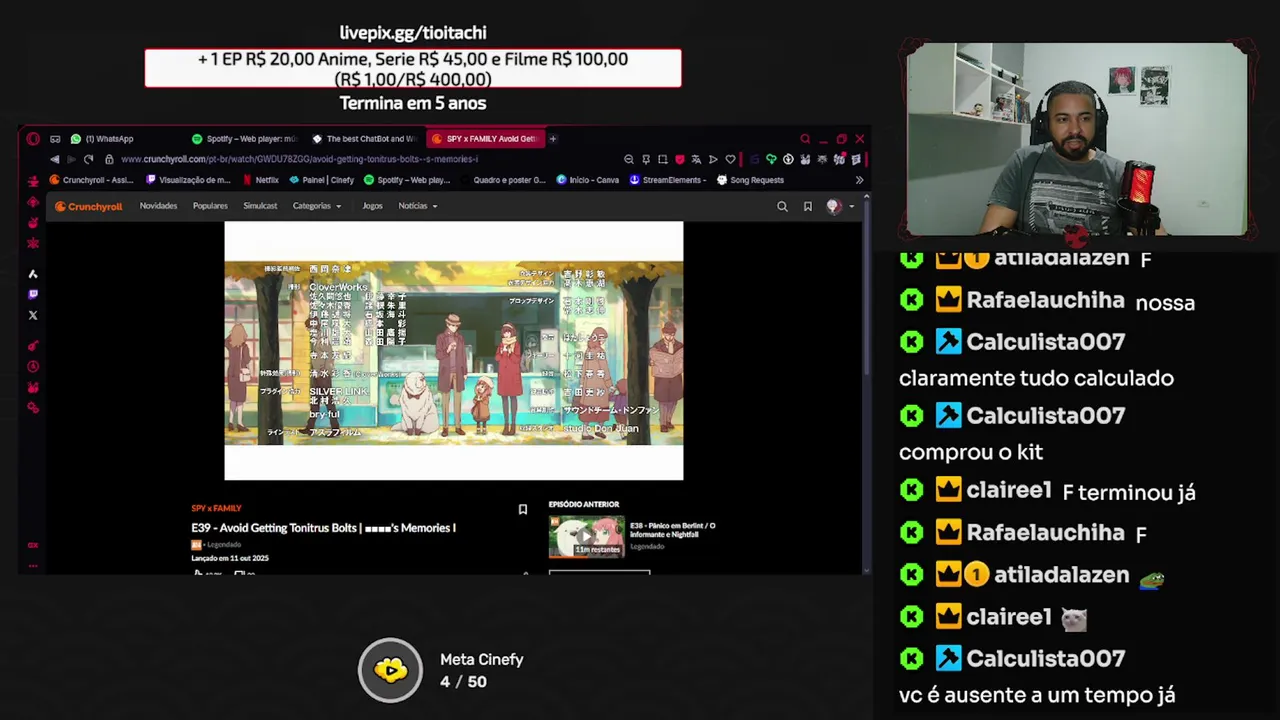Open the Song Requests bookmark

(x=750, y=180)
